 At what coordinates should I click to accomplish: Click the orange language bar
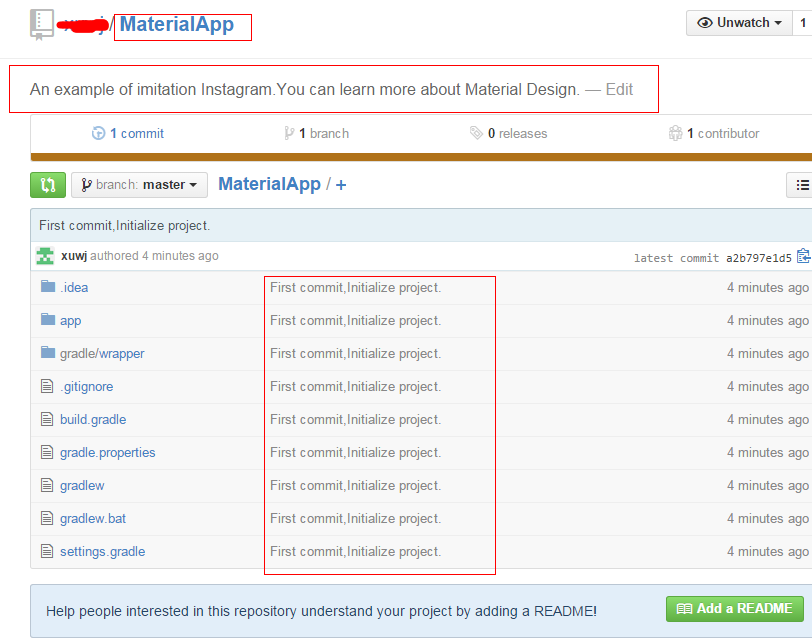tap(421, 157)
